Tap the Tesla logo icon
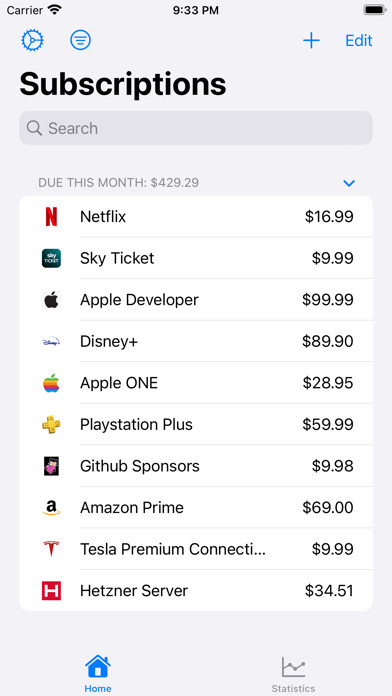The height and width of the screenshot is (696, 392). click(x=51, y=549)
